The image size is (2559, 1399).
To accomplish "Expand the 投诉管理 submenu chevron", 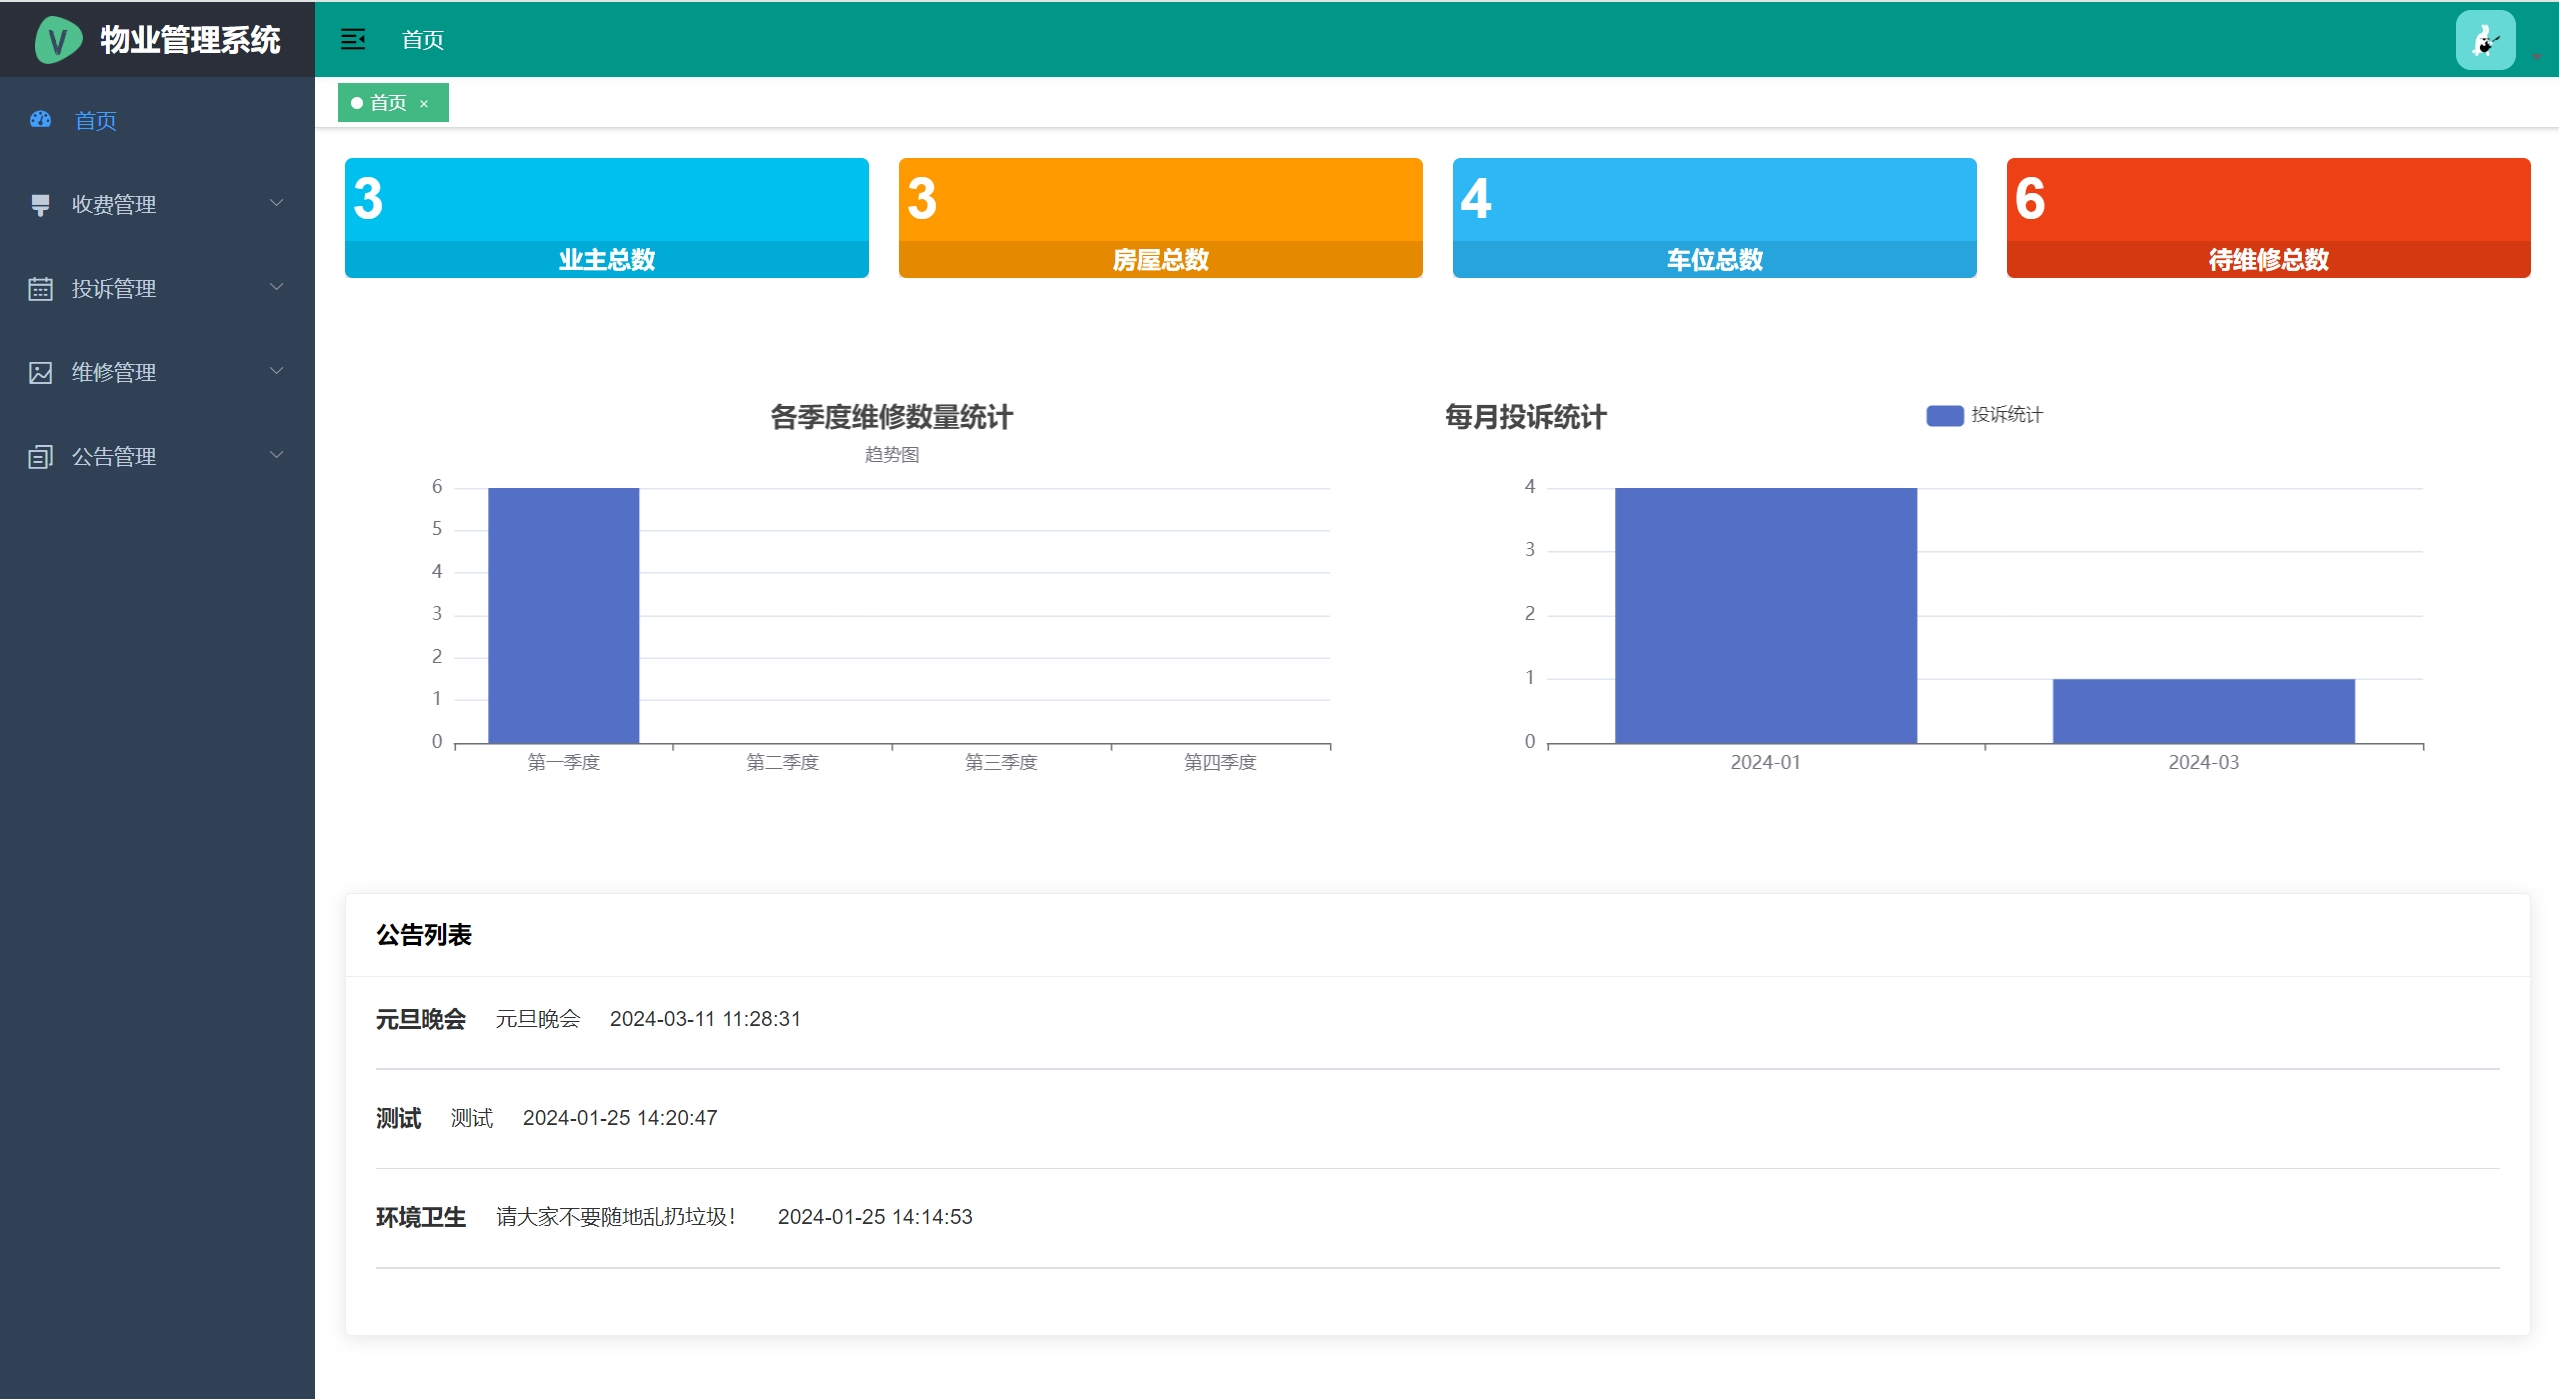I will [x=277, y=287].
